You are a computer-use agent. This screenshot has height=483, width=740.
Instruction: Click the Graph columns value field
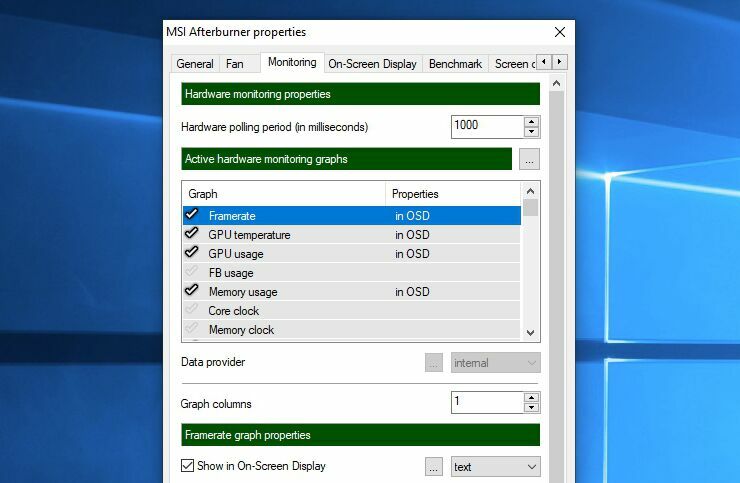(488, 402)
